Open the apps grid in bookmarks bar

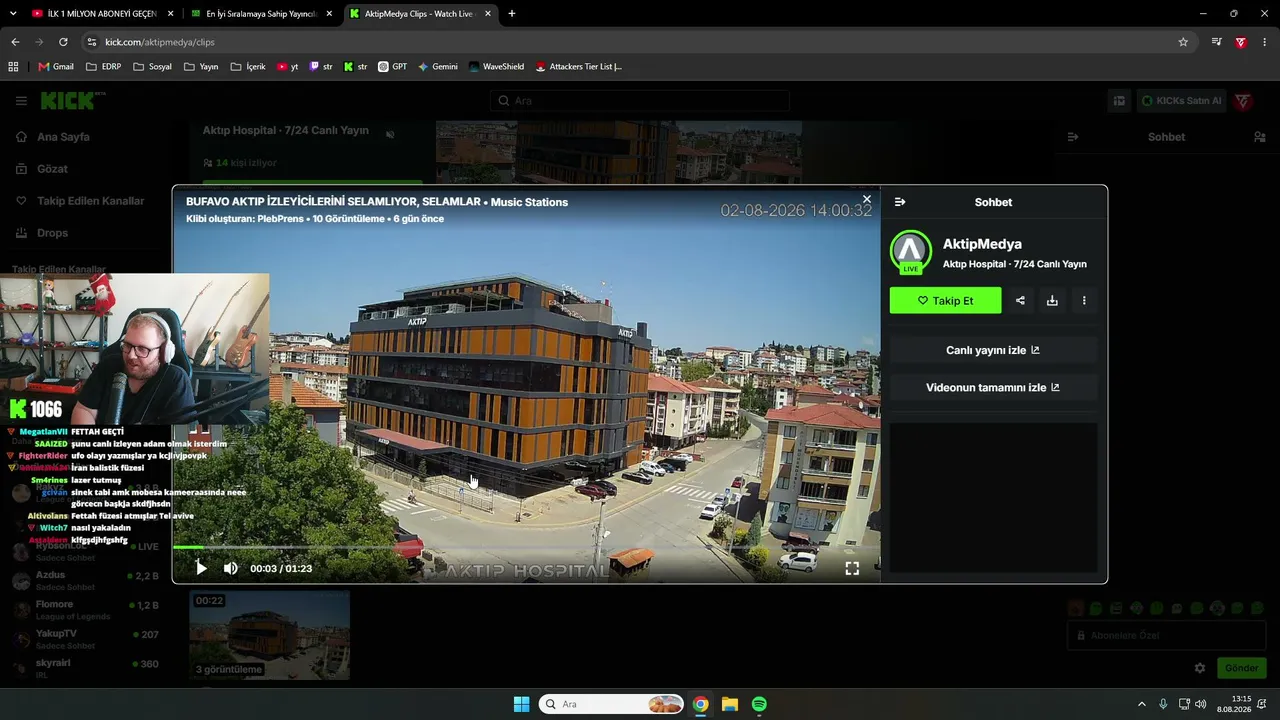13,67
